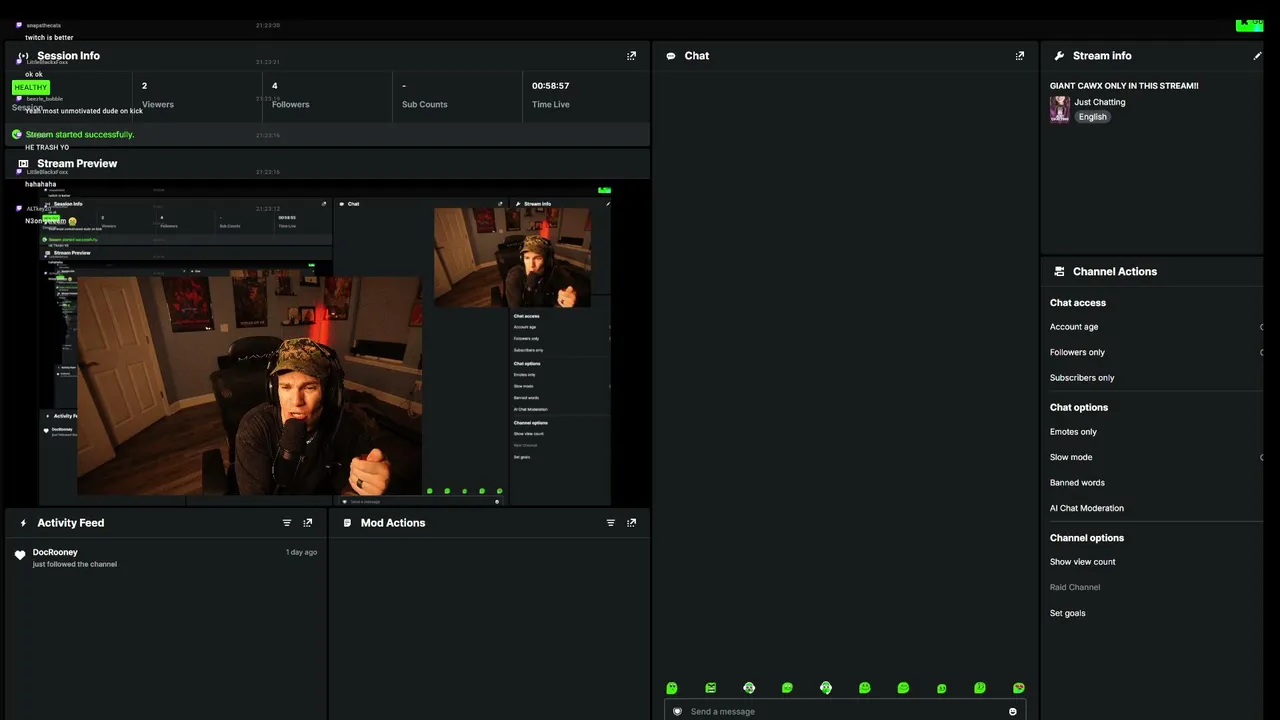Click the Time Live label
Screen dimensions: 1280x720
pos(551,104)
